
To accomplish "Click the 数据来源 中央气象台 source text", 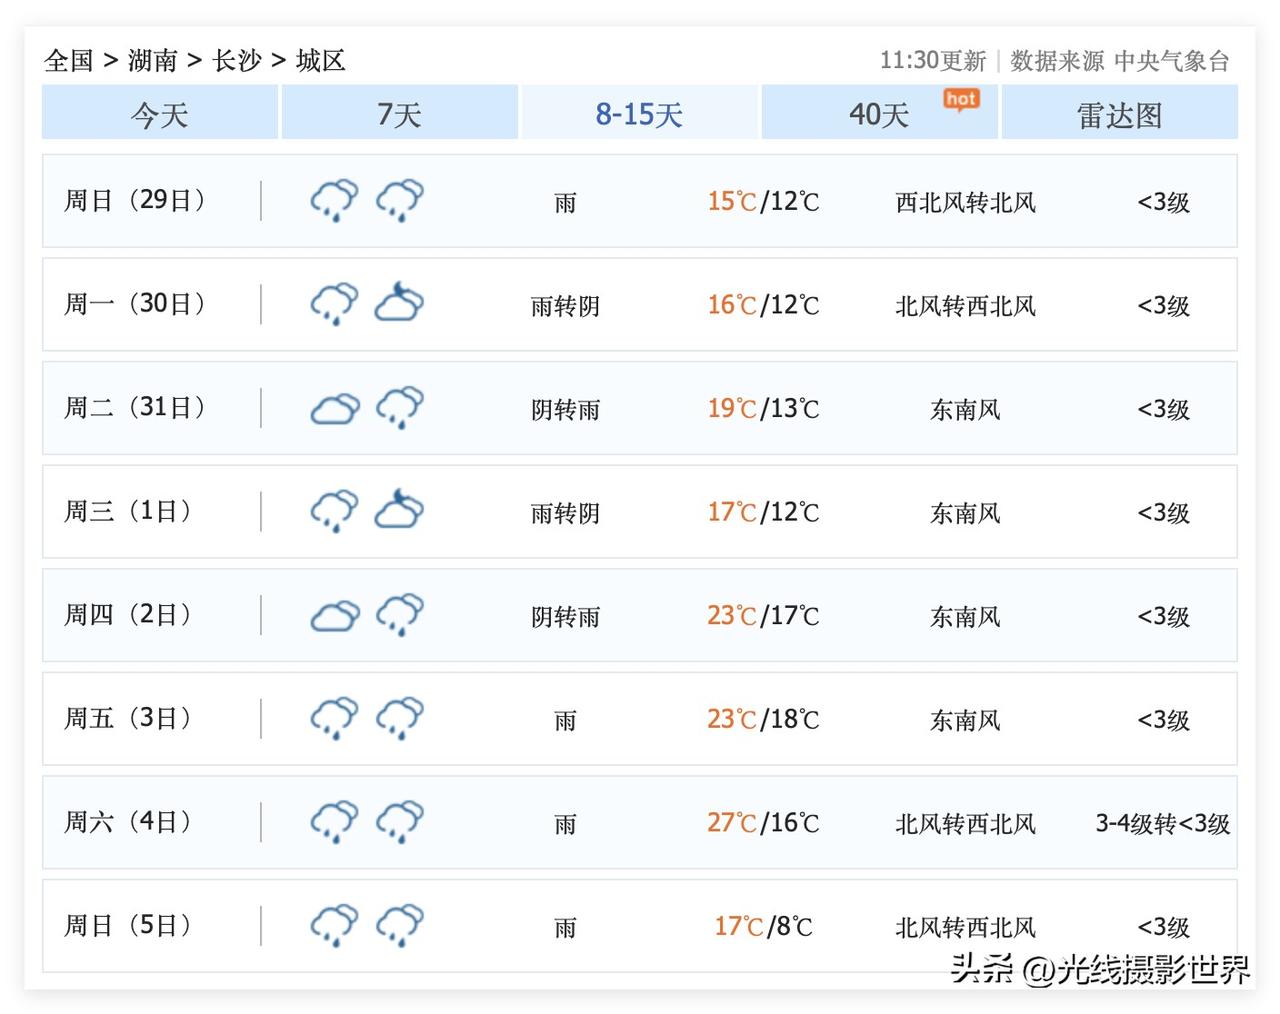I will [x=1119, y=60].
